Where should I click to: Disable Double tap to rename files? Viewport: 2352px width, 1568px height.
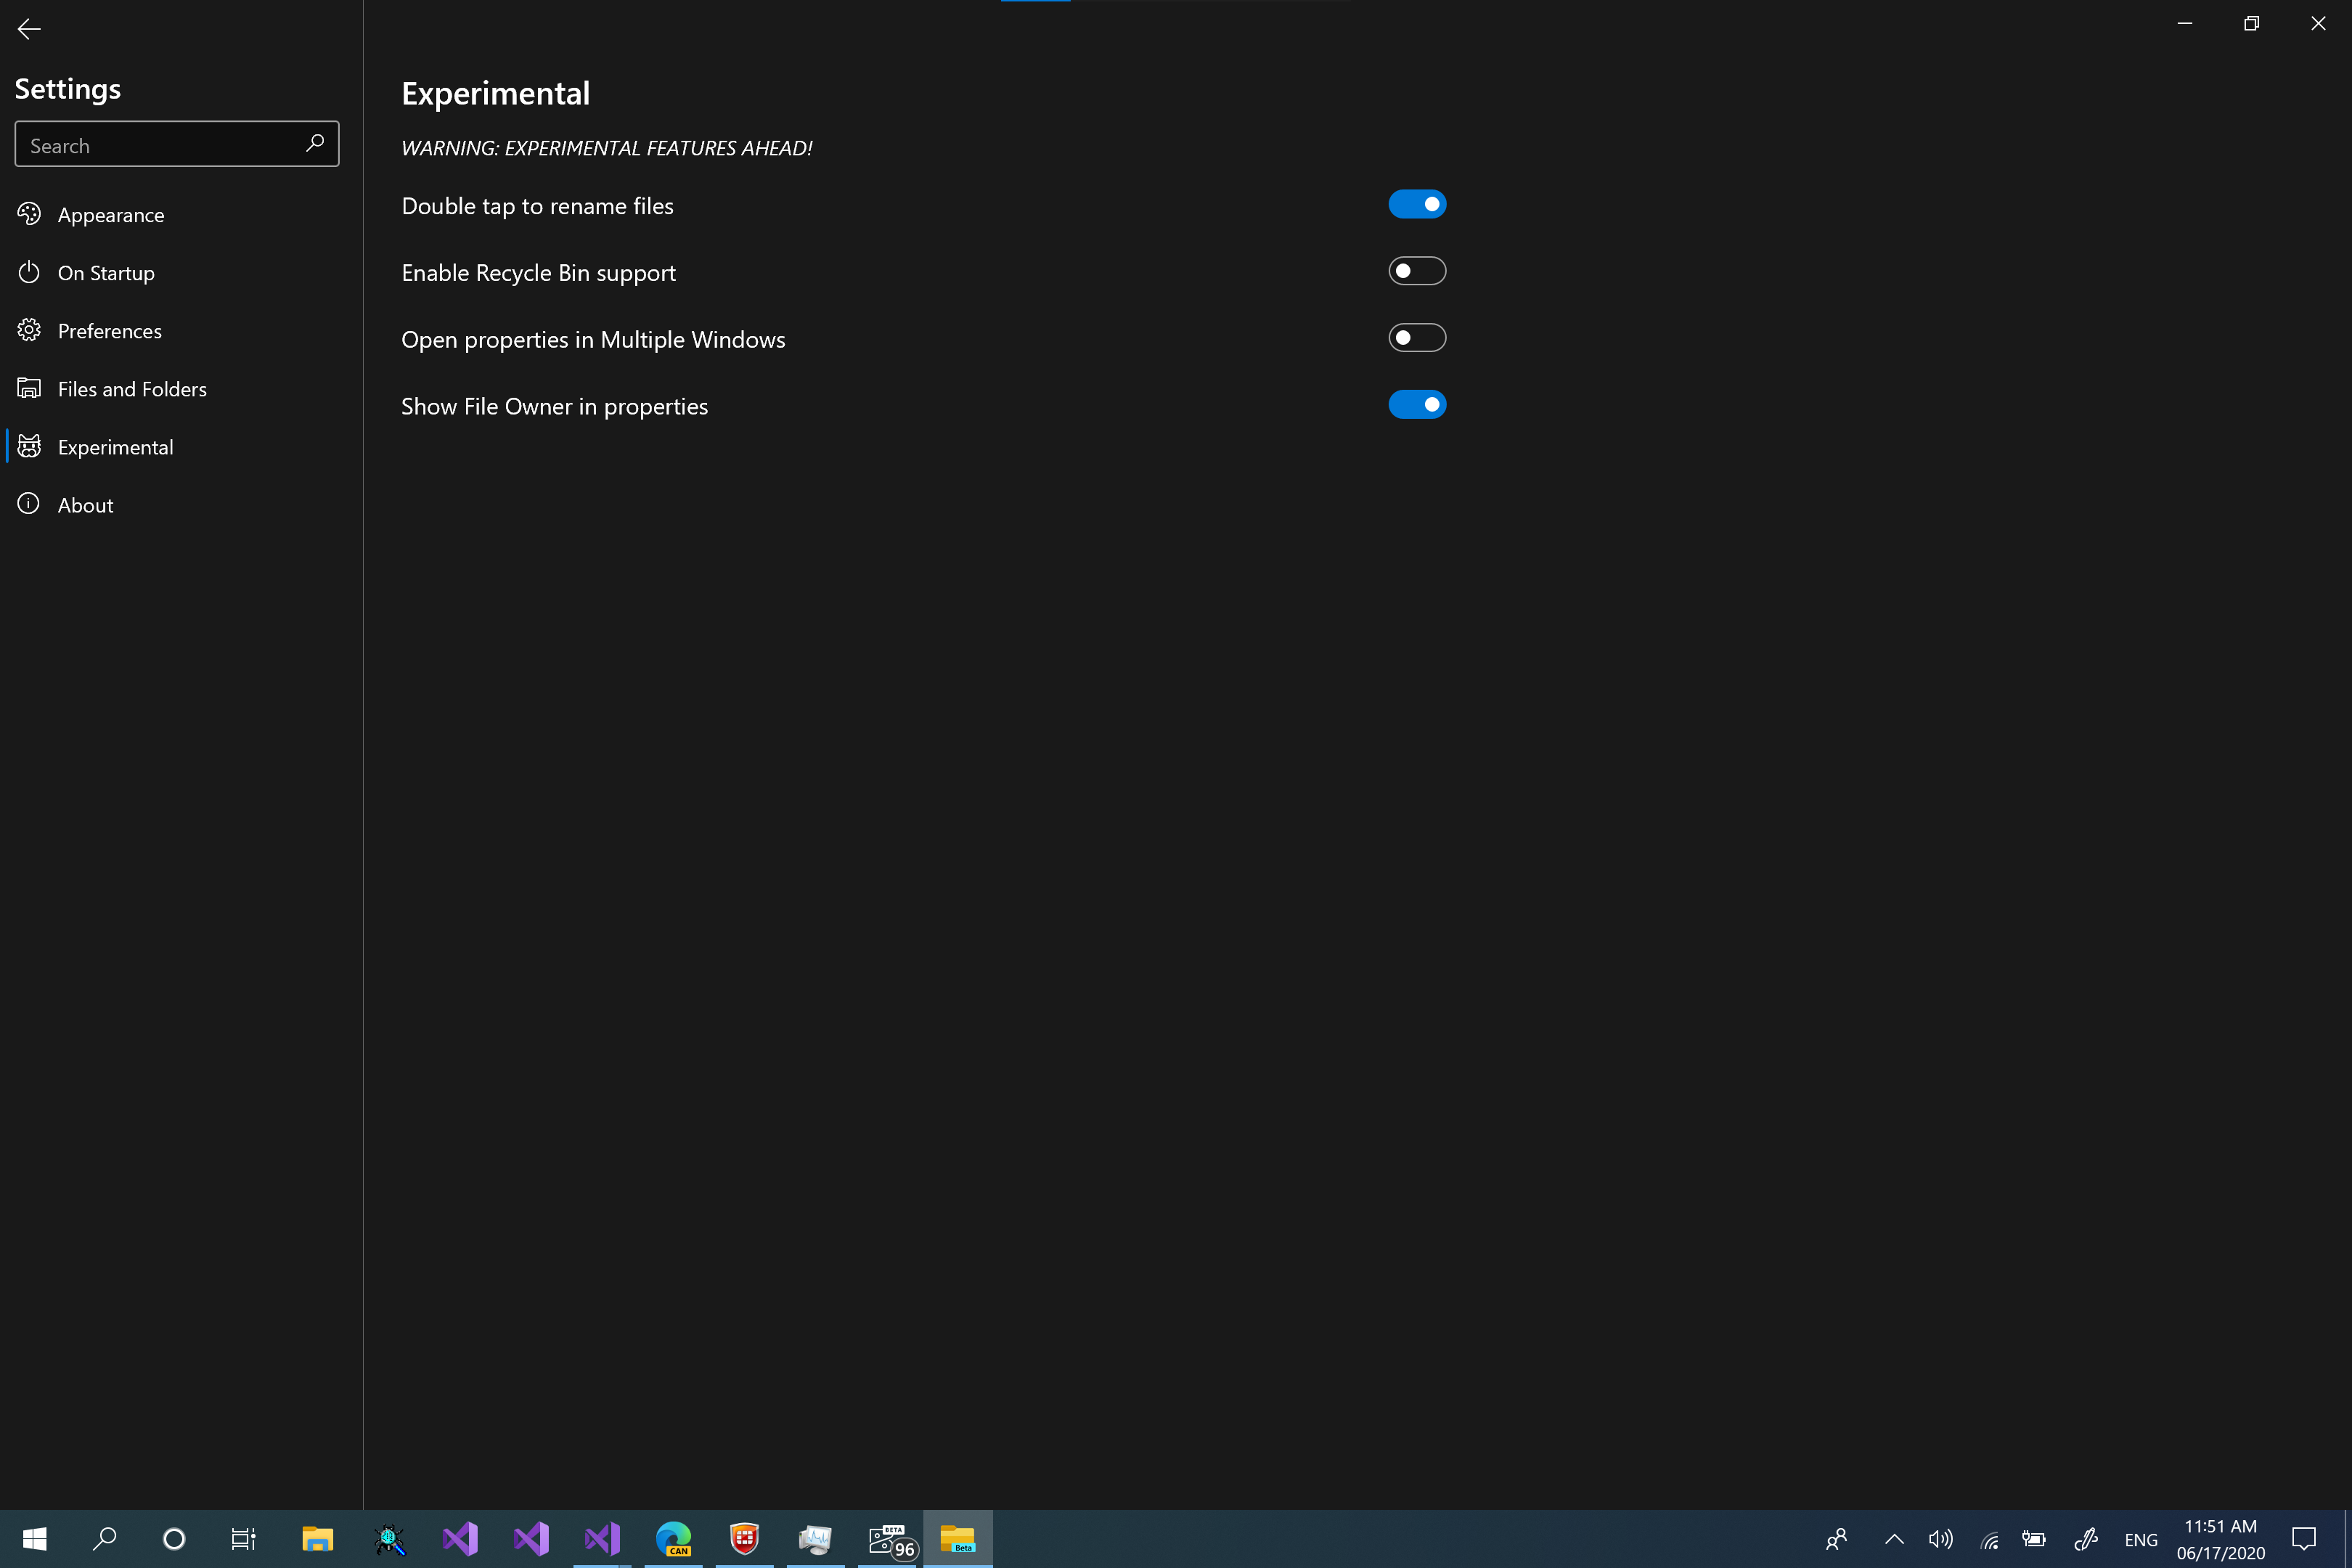pos(1417,204)
